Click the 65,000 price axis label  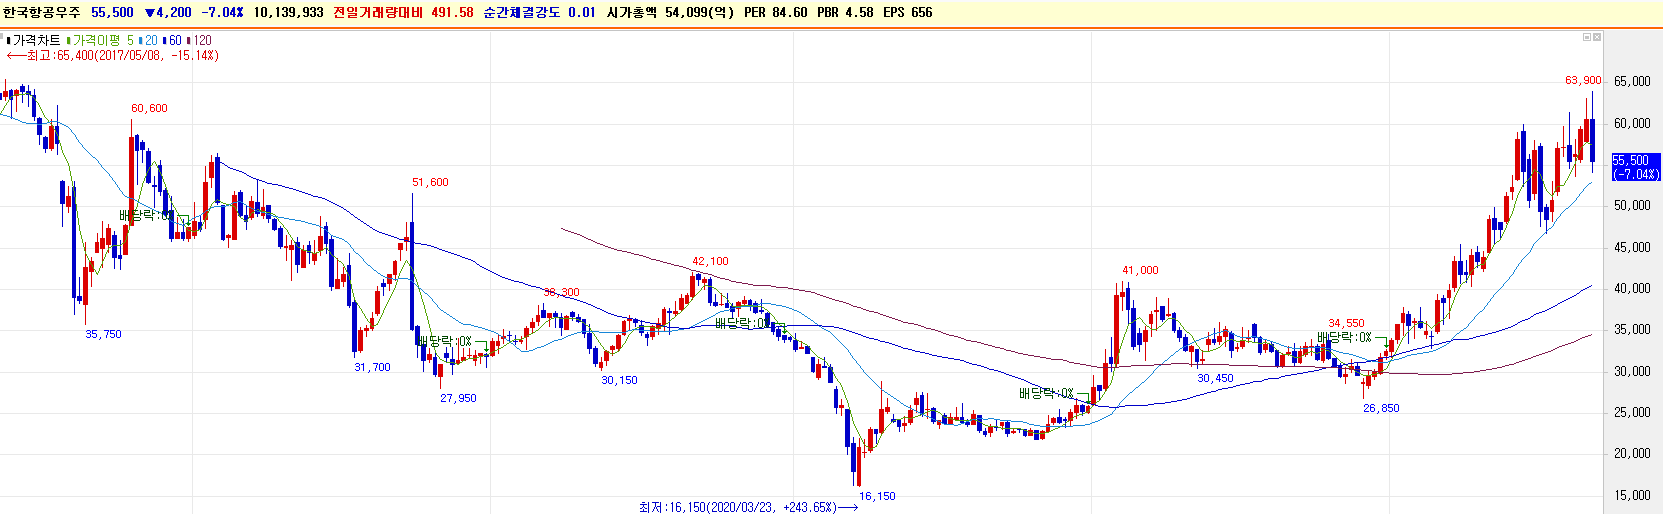[x=1632, y=82]
